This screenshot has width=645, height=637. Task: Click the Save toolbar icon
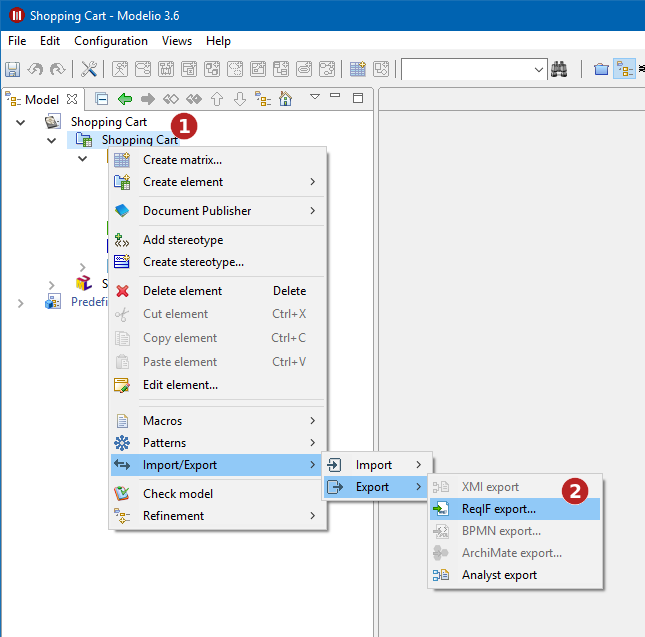click(12, 69)
